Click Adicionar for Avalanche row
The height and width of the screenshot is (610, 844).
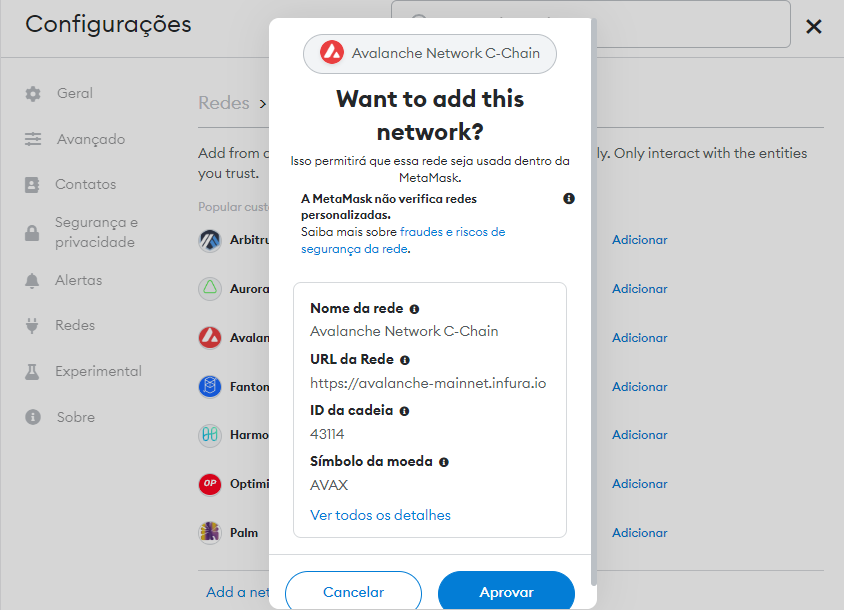pyautogui.click(x=639, y=338)
